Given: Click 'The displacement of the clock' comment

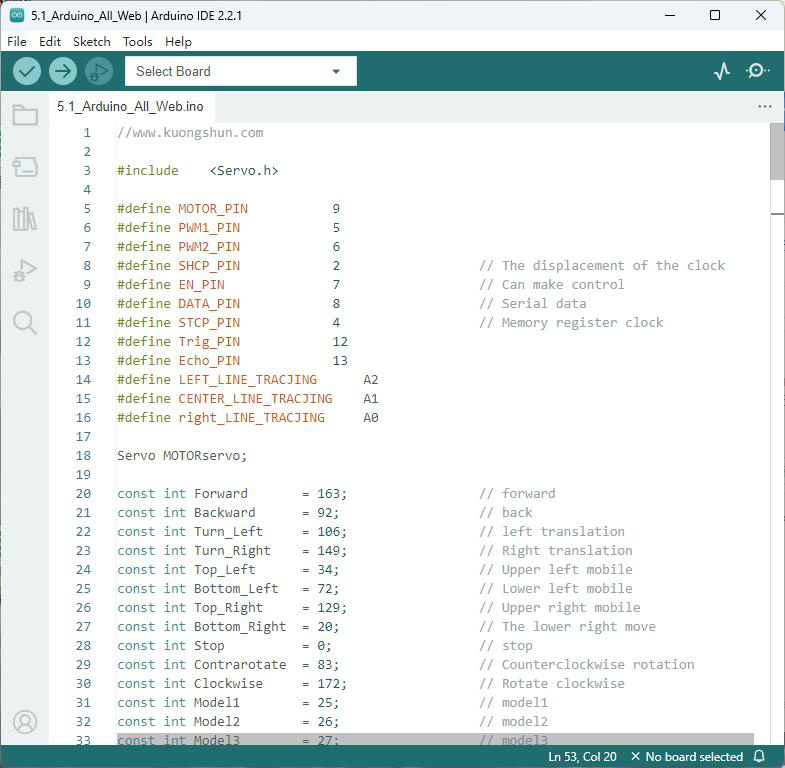Looking at the screenshot, I should click(602, 266).
